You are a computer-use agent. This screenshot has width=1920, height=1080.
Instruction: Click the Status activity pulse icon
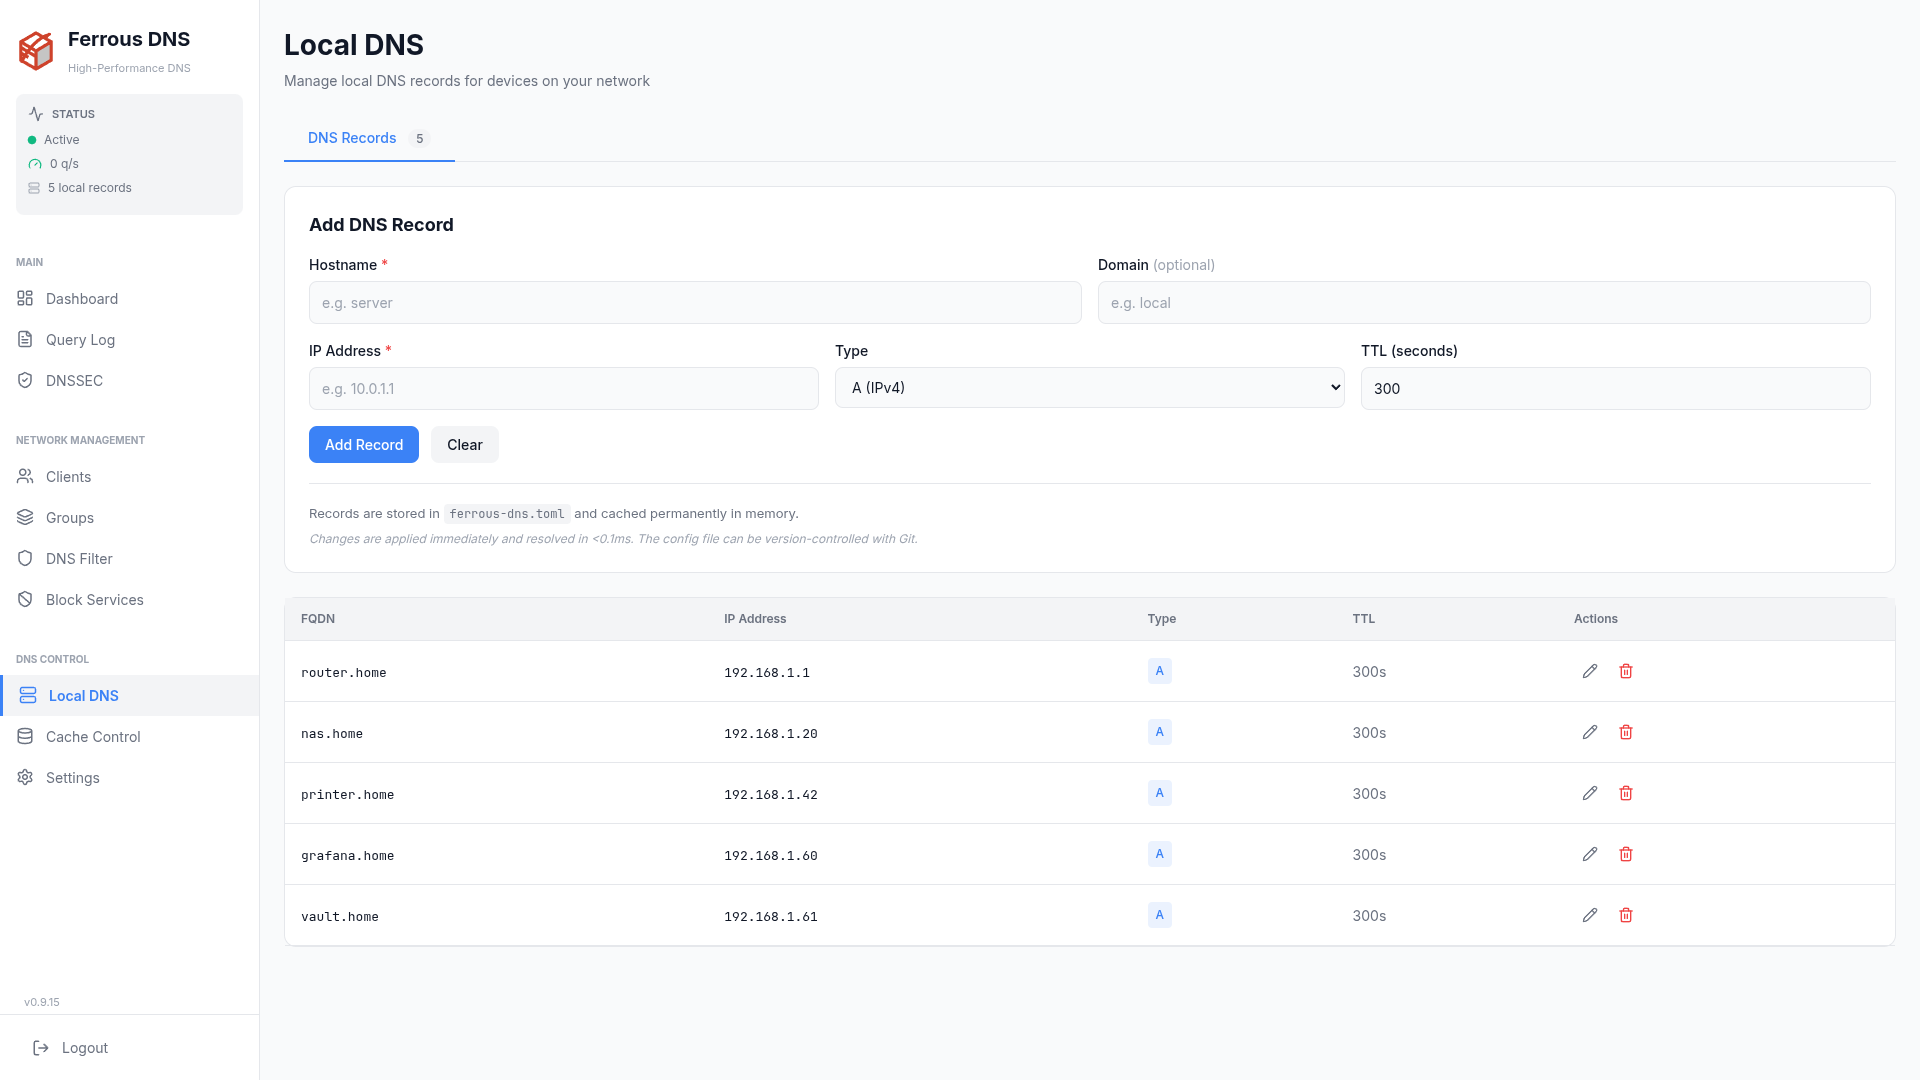tap(36, 114)
